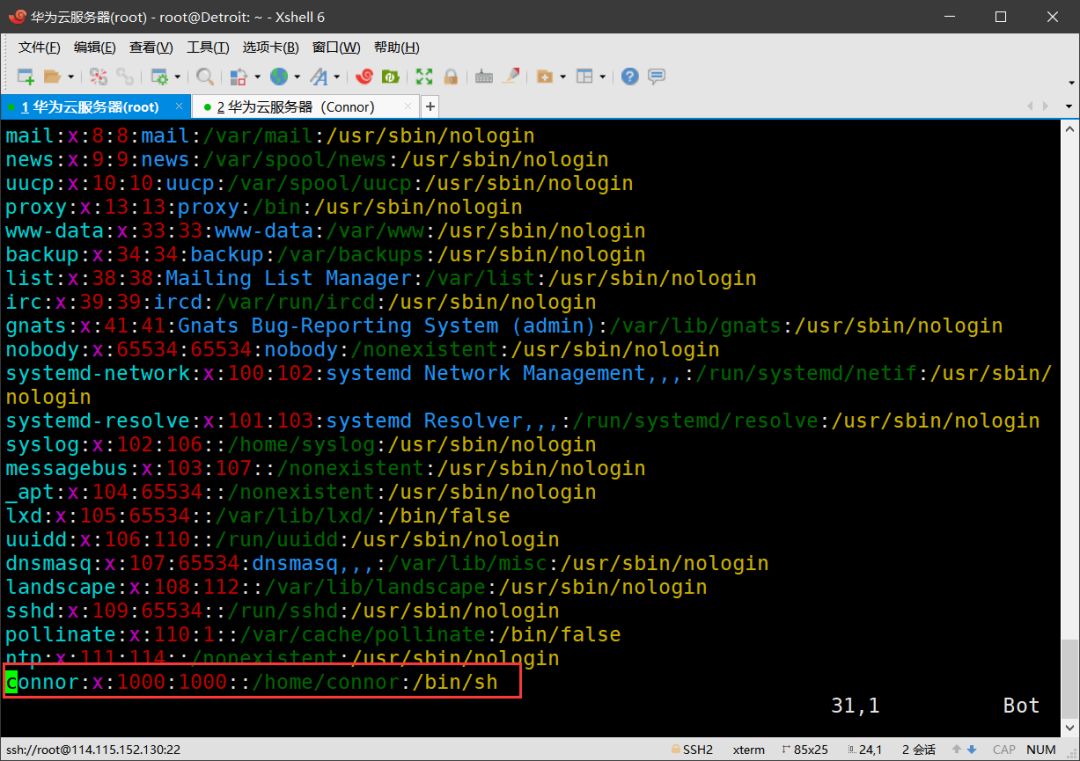Click the highlight pen icon
This screenshot has width=1080, height=761.
(x=511, y=76)
